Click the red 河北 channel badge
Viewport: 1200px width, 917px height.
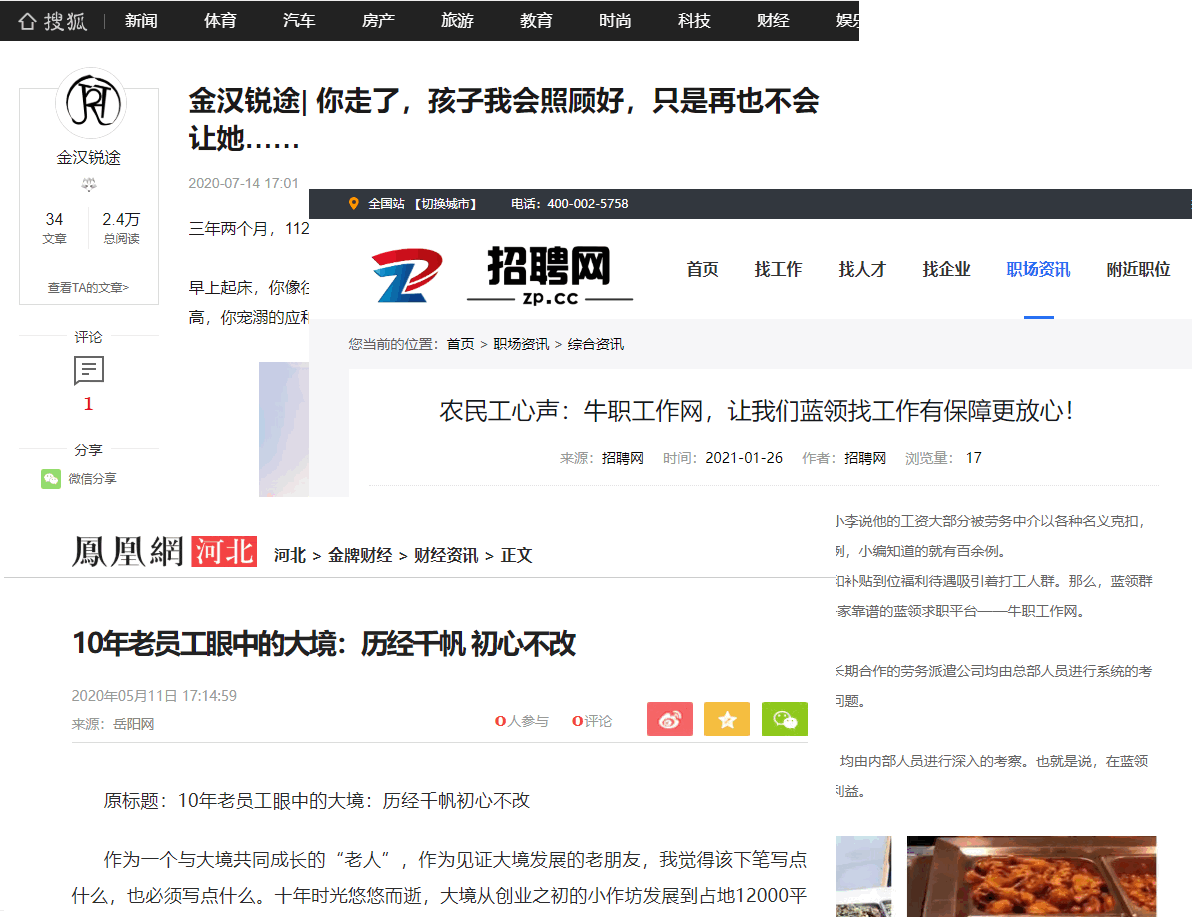[224, 552]
